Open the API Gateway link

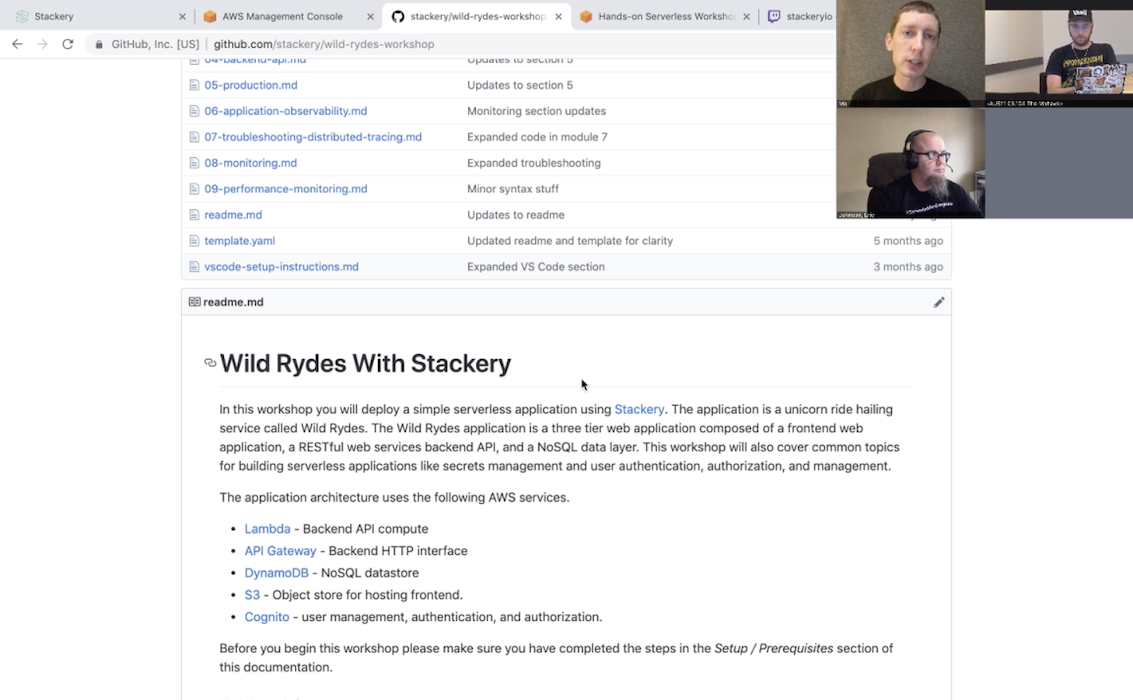(280, 551)
